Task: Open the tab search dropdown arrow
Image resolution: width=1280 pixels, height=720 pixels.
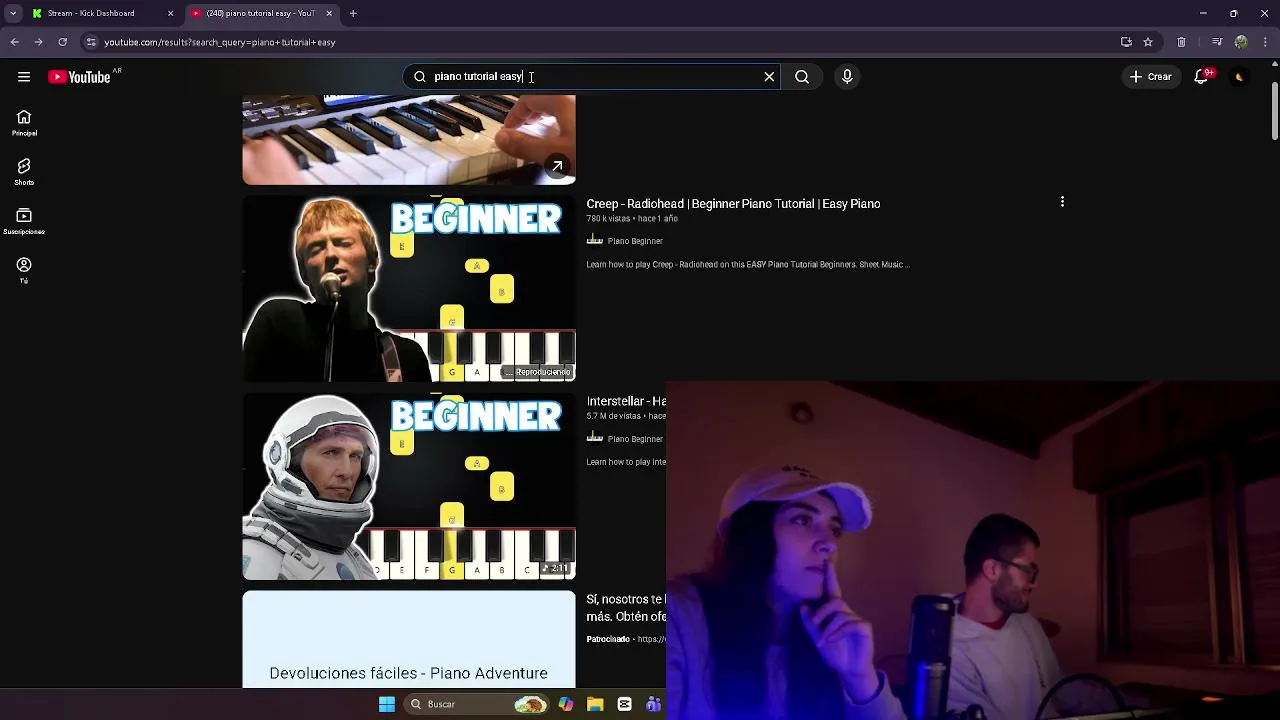Action: (x=13, y=13)
